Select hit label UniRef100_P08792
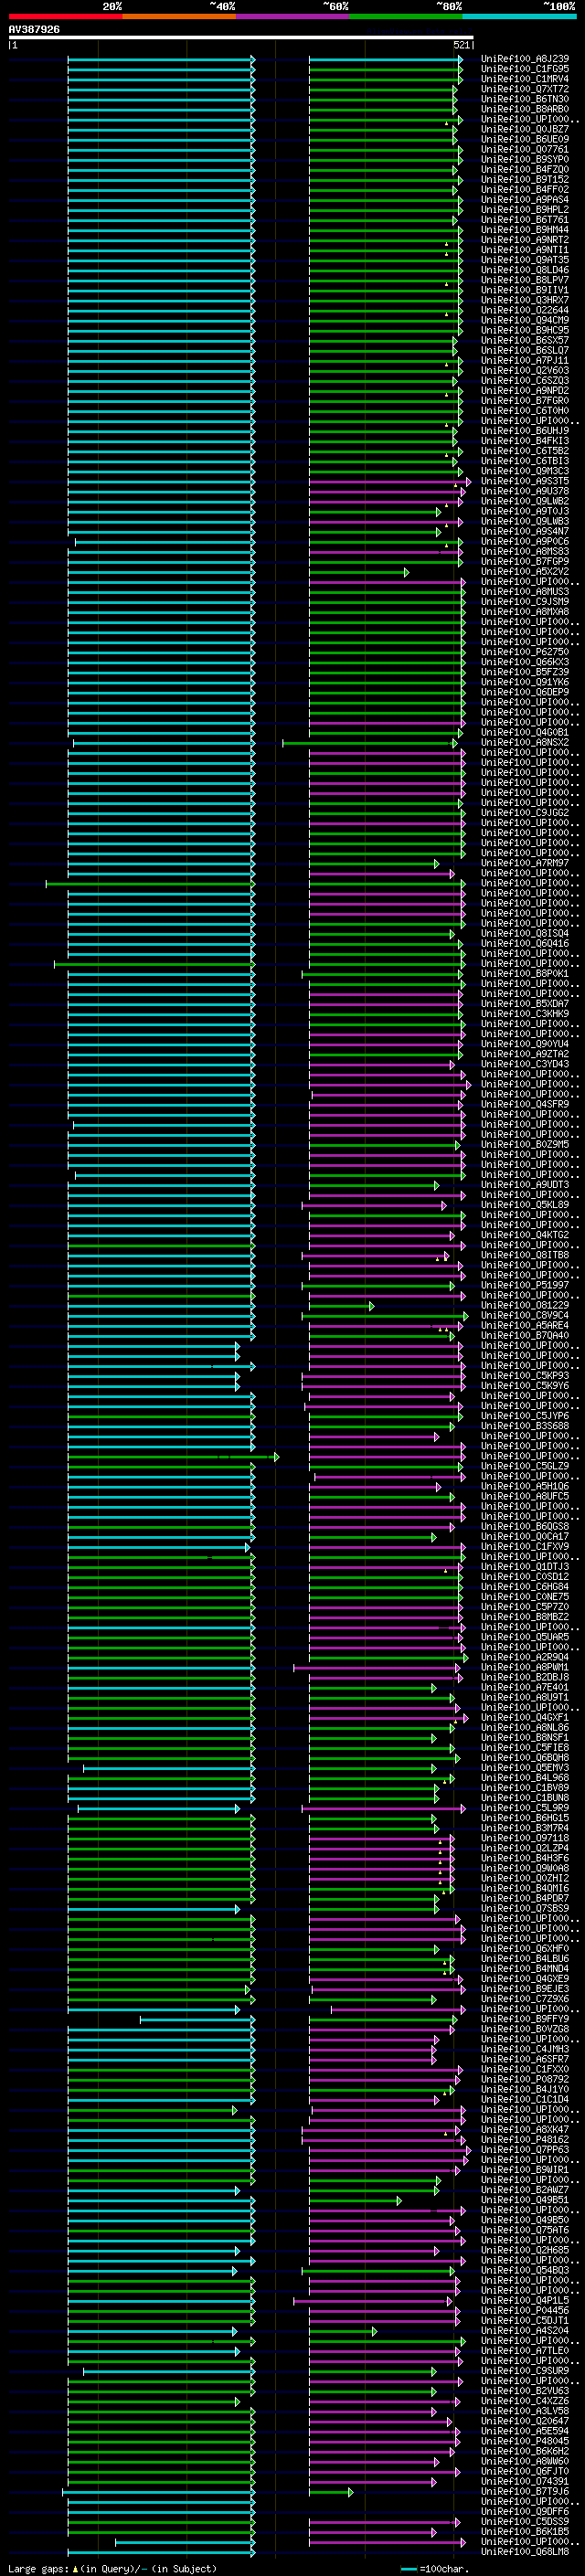The height and width of the screenshot is (2576, 585). point(525,2079)
